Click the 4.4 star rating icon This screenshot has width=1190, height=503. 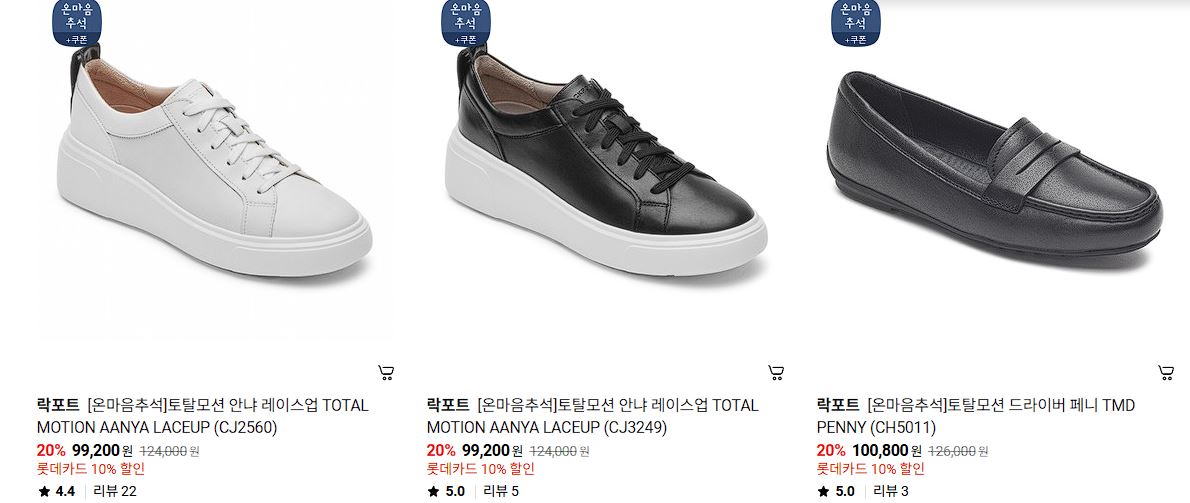click(x=44, y=492)
